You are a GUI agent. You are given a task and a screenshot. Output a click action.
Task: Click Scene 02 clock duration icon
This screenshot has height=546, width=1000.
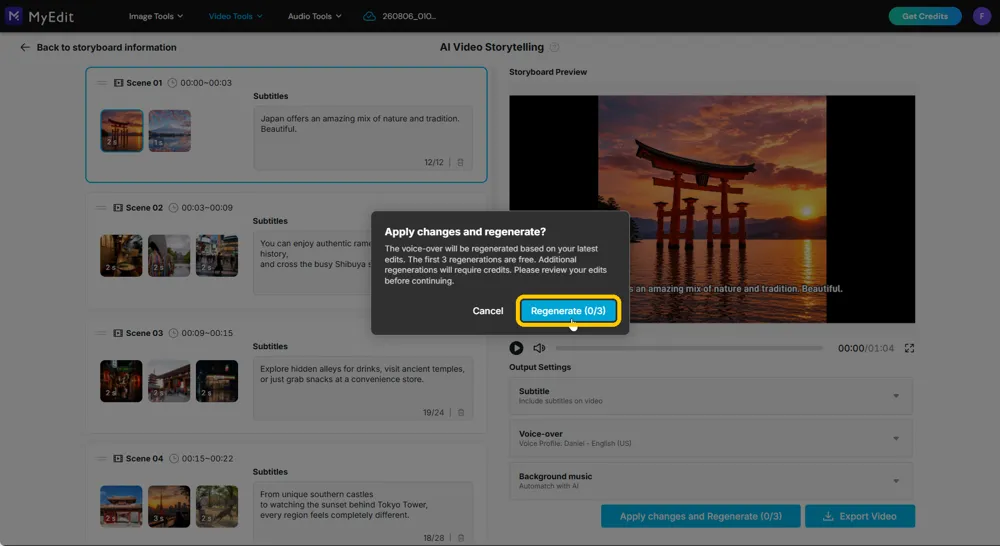pos(173,208)
